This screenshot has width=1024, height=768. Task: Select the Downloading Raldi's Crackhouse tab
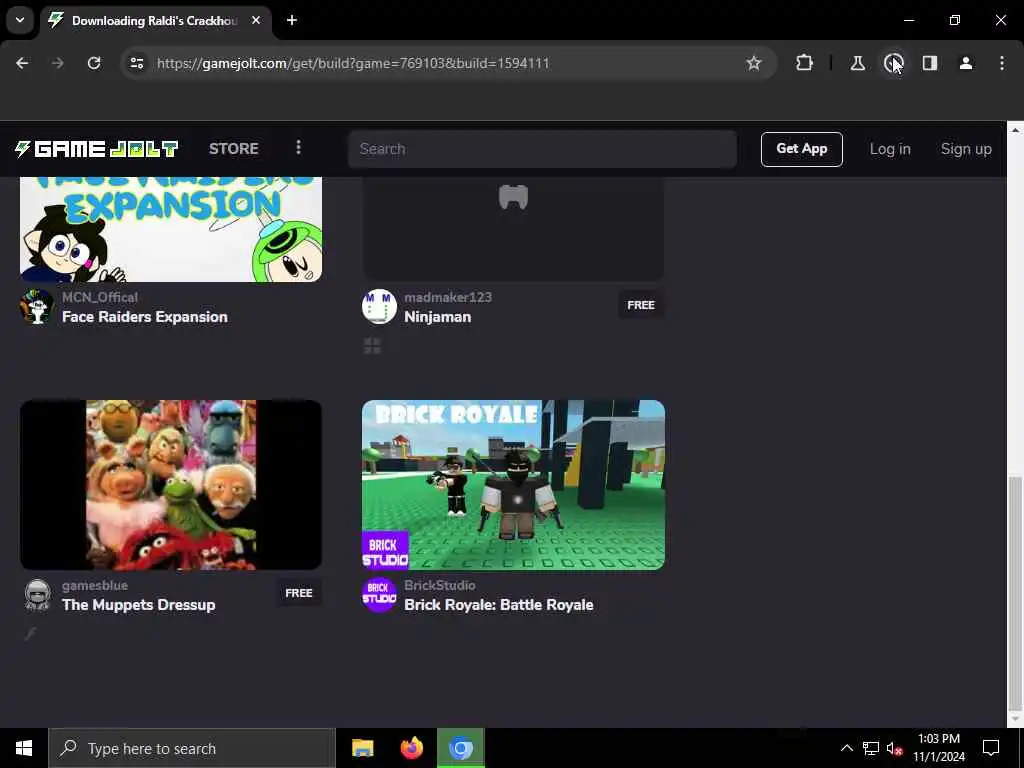(155, 21)
